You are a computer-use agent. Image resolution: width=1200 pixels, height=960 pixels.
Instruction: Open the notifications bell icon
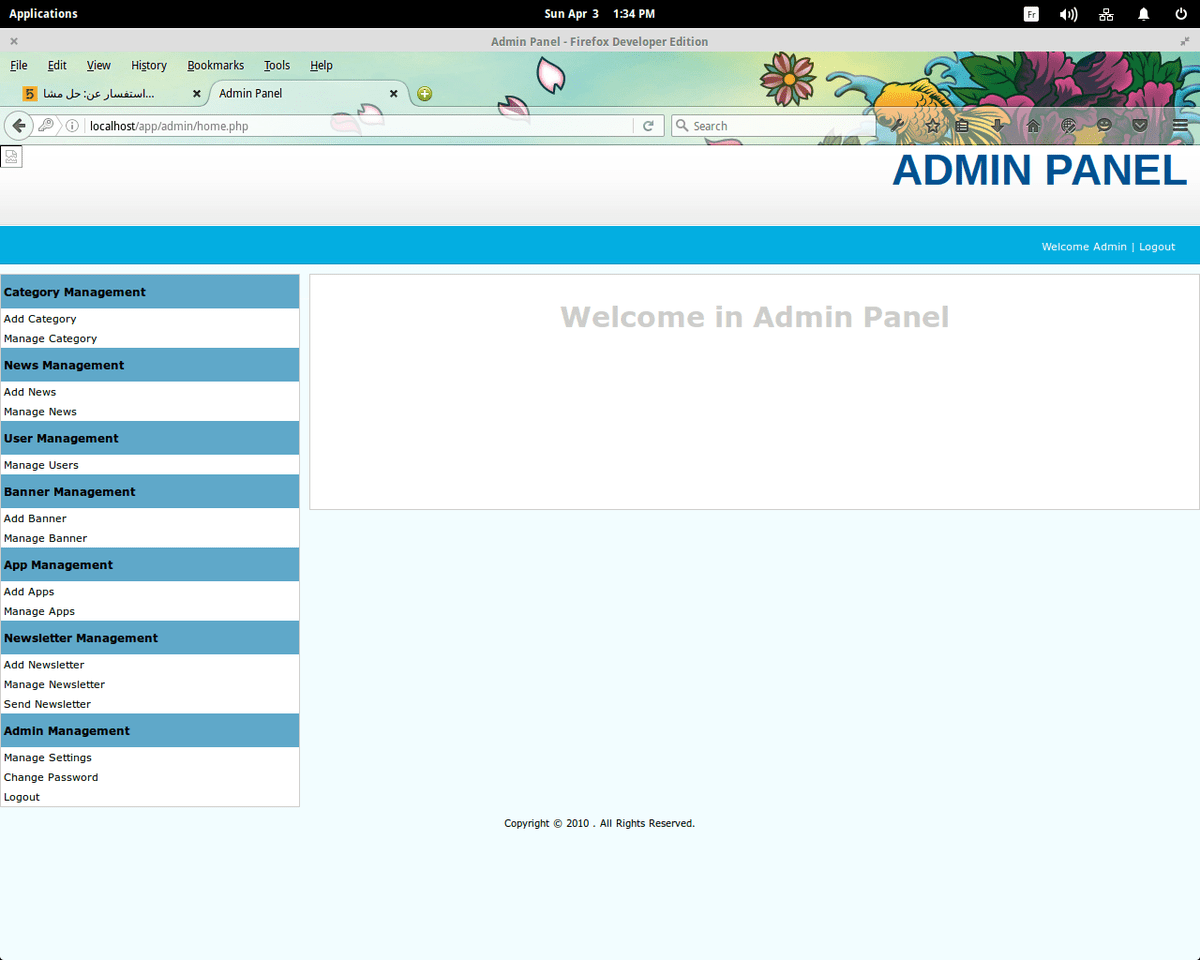click(x=1143, y=14)
